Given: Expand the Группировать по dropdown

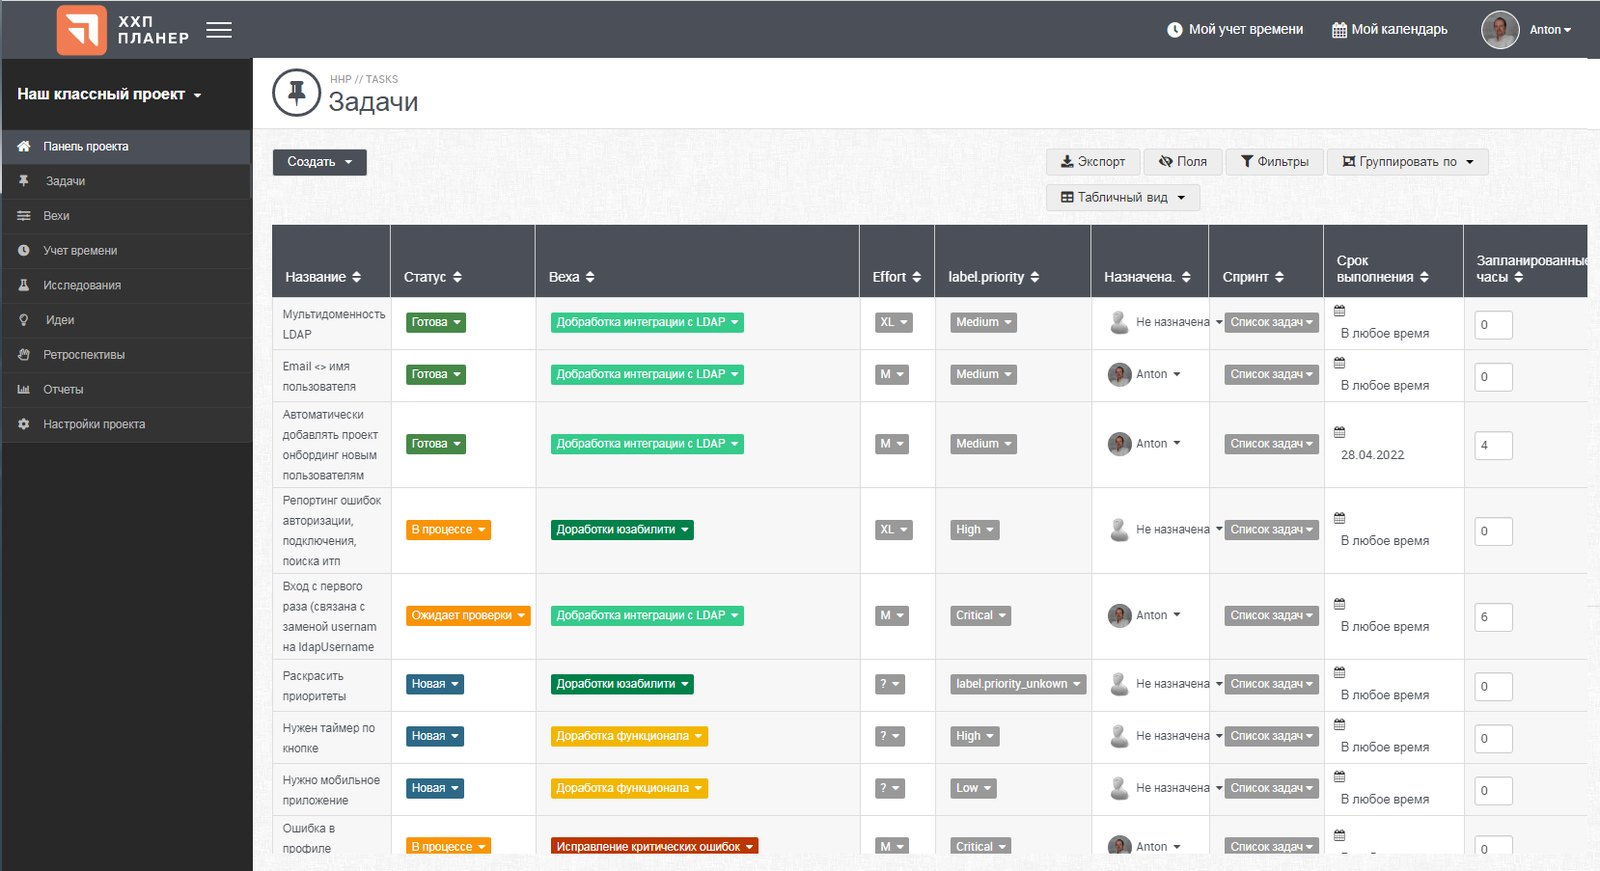Looking at the screenshot, I should [x=1408, y=162].
